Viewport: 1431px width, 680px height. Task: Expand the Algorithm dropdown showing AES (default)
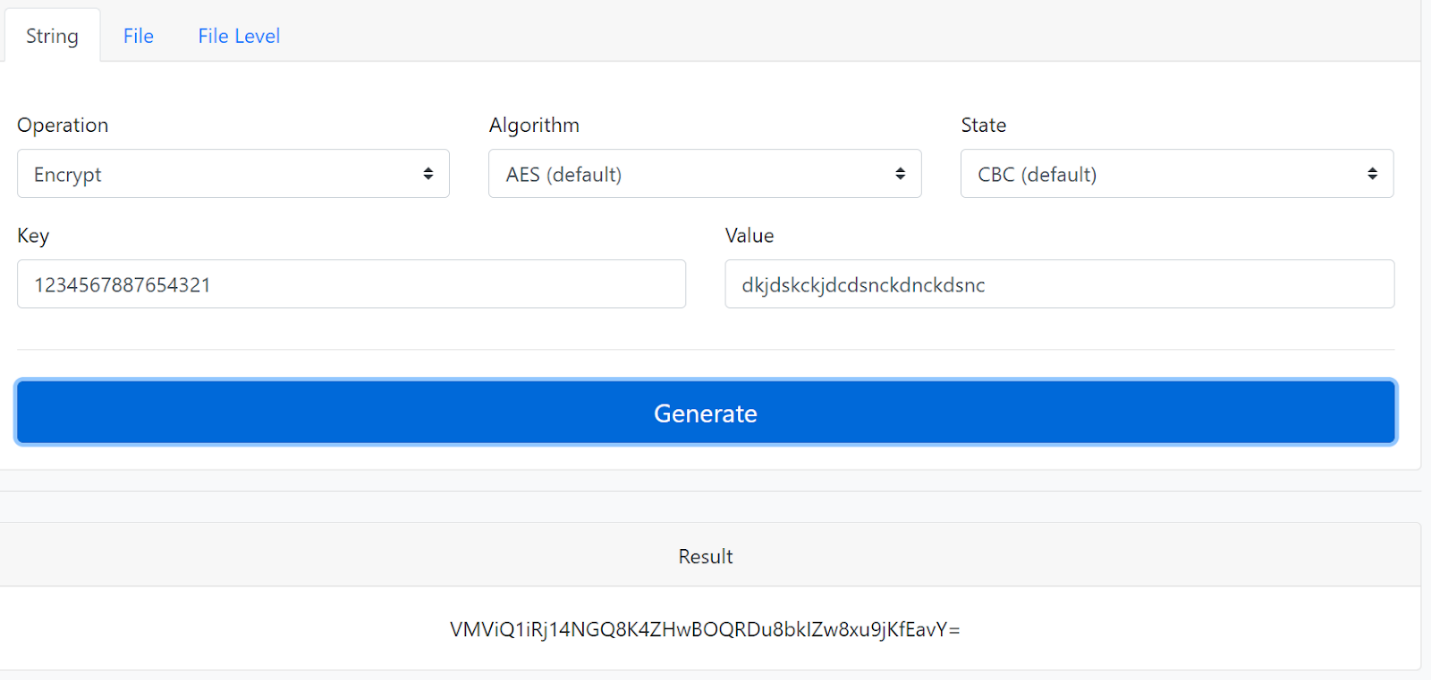point(705,174)
